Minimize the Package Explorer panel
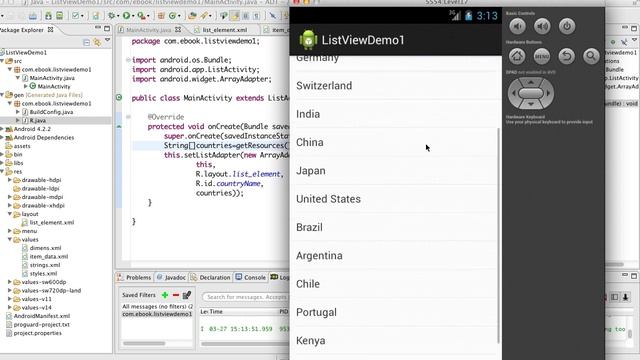 pos(98,28)
